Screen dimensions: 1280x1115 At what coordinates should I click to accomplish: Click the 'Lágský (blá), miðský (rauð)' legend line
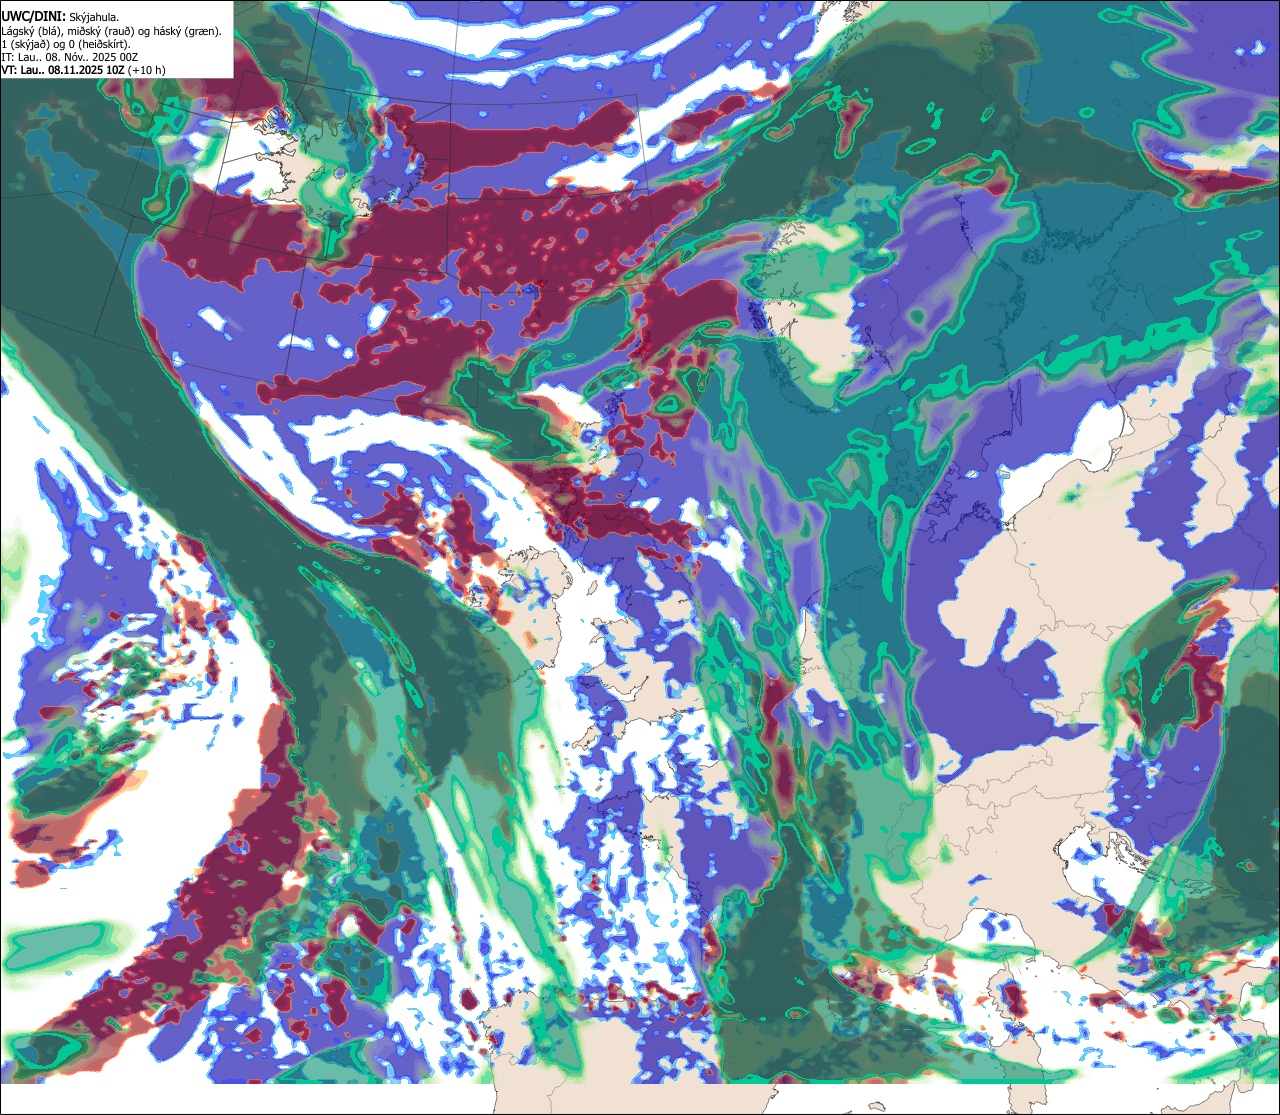pyautogui.click(x=112, y=31)
